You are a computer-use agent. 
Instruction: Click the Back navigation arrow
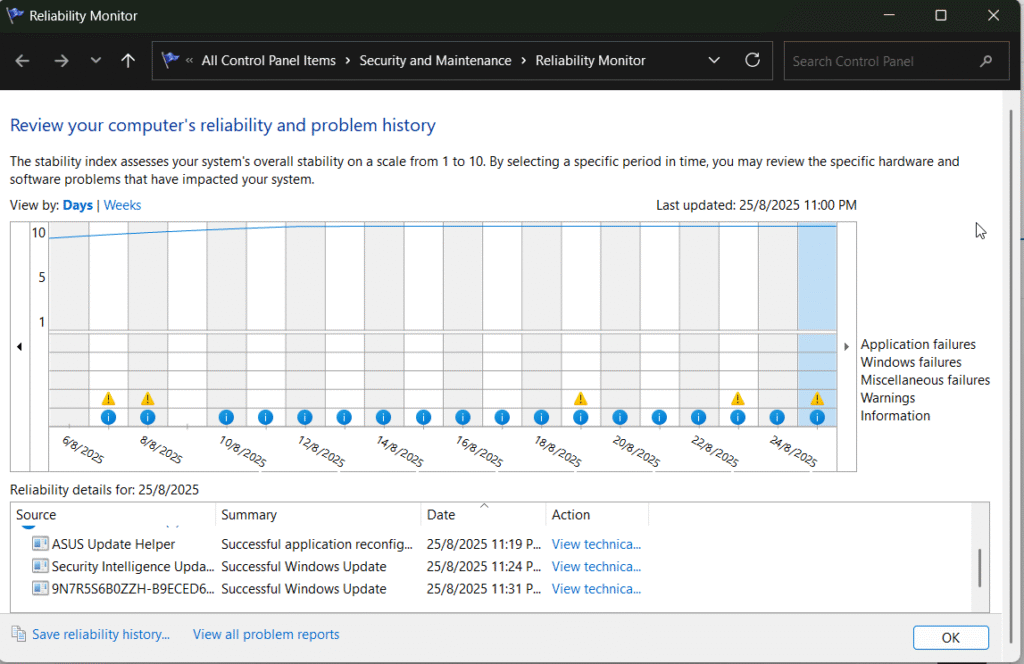pos(23,61)
